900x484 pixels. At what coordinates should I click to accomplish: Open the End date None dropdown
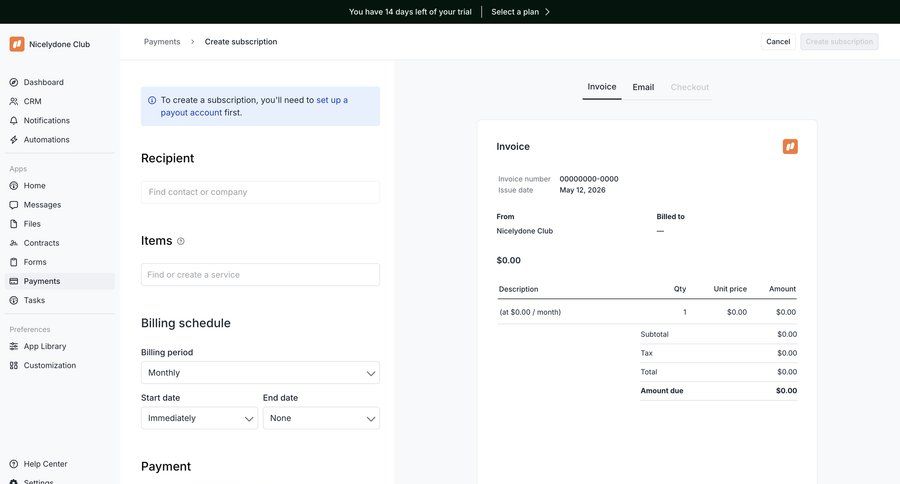(x=321, y=418)
